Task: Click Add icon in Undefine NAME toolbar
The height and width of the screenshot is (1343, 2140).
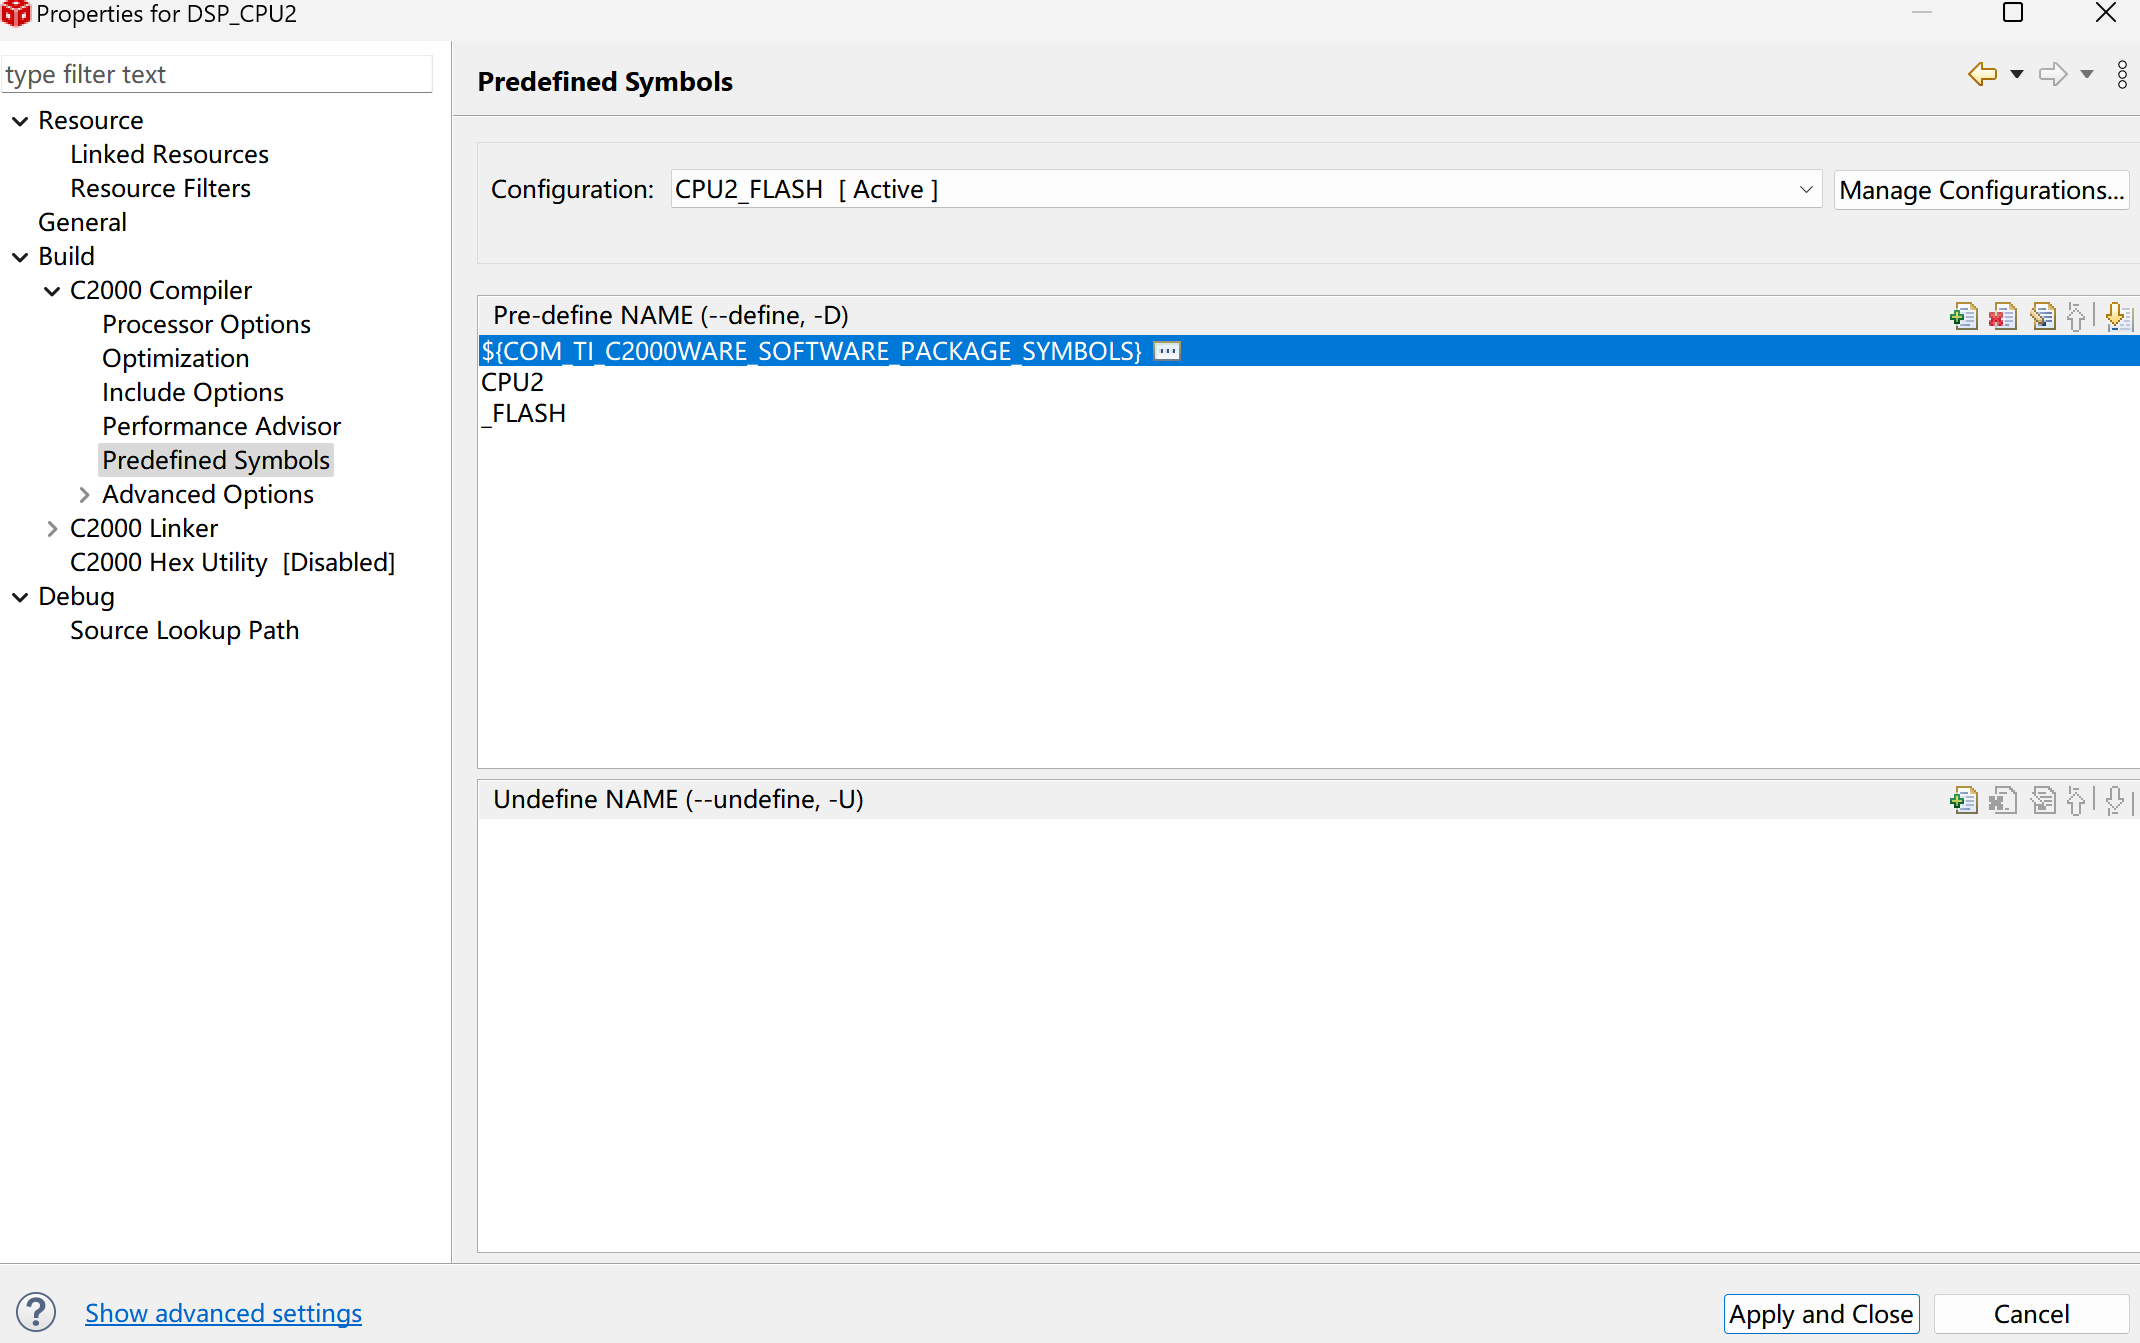Action: pyautogui.click(x=1963, y=801)
